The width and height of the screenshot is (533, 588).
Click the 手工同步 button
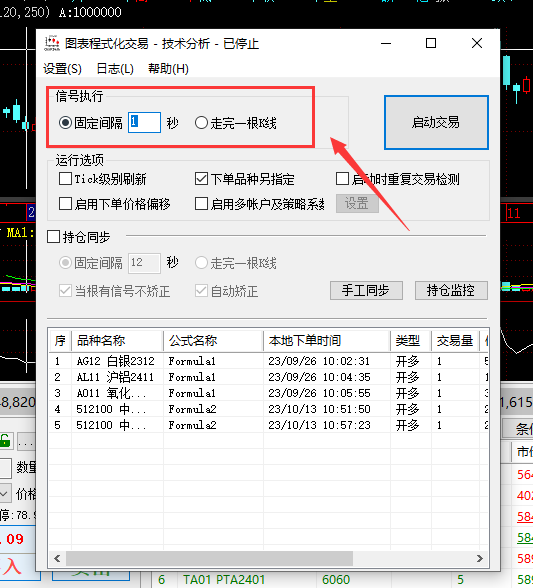pos(366,290)
